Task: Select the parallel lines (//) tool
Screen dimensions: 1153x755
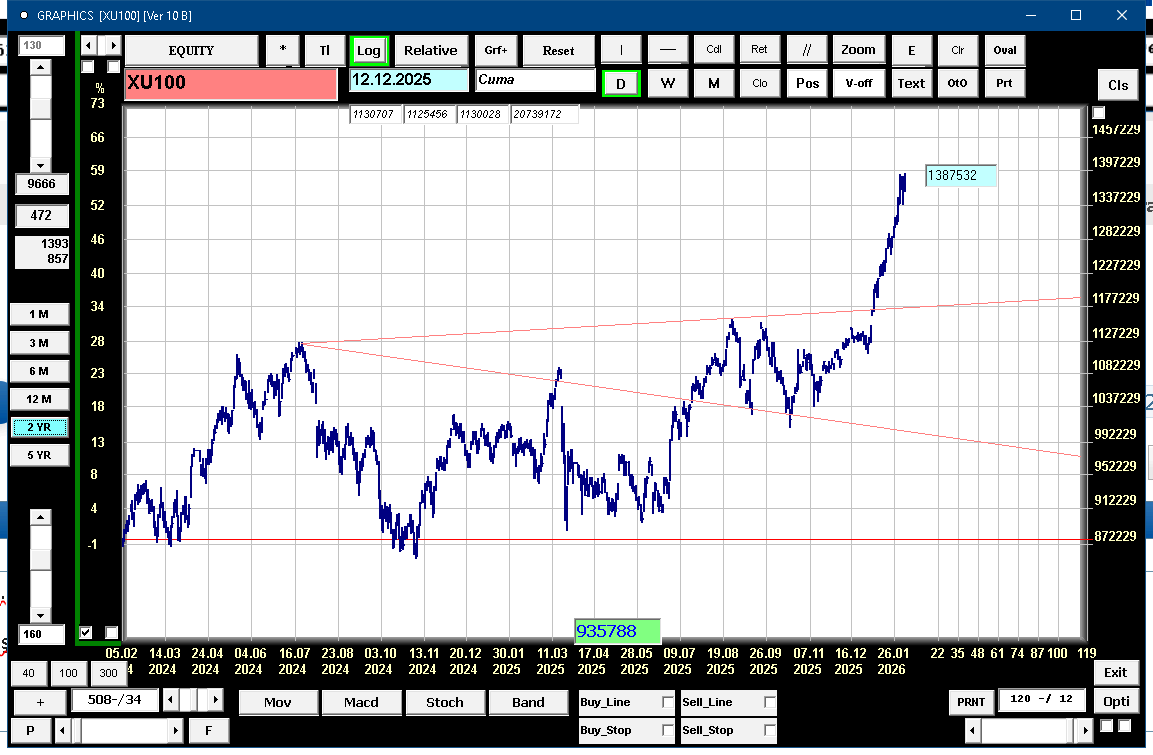Action: [x=806, y=50]
